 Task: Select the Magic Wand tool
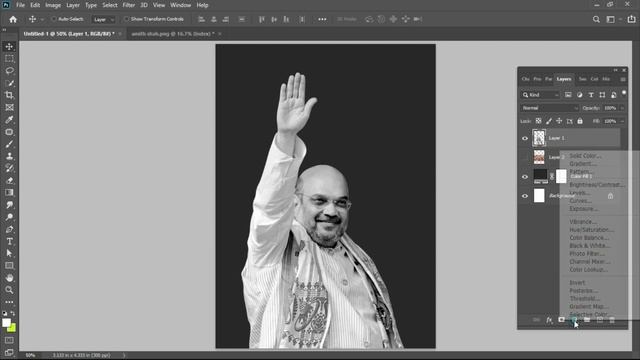9,83
